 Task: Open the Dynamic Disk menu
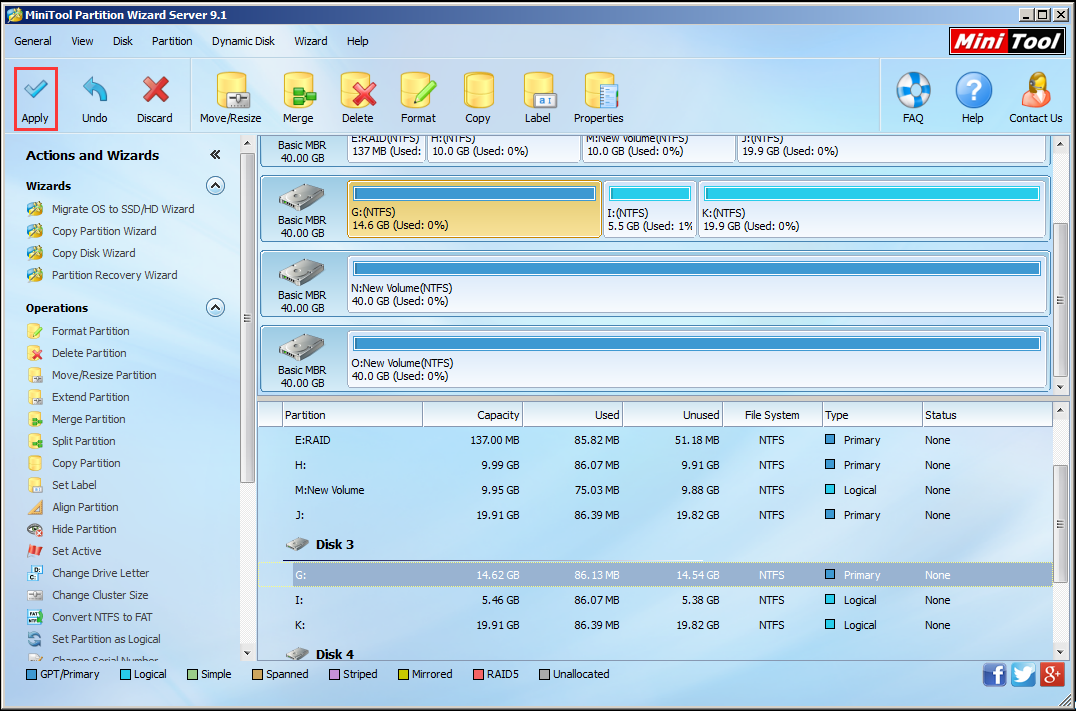[243, 41]
